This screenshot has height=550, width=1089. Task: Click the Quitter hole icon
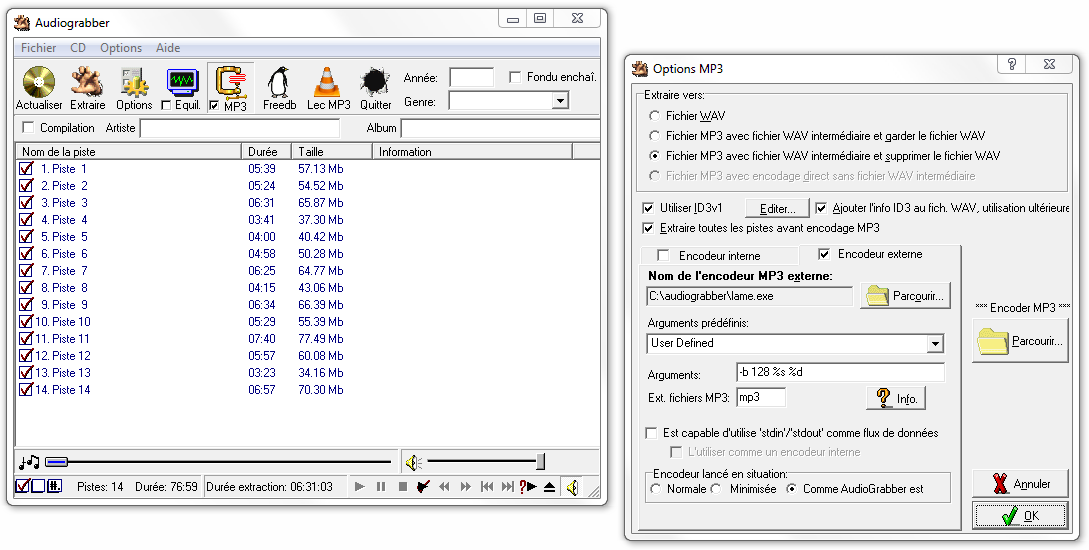point(376,82)
